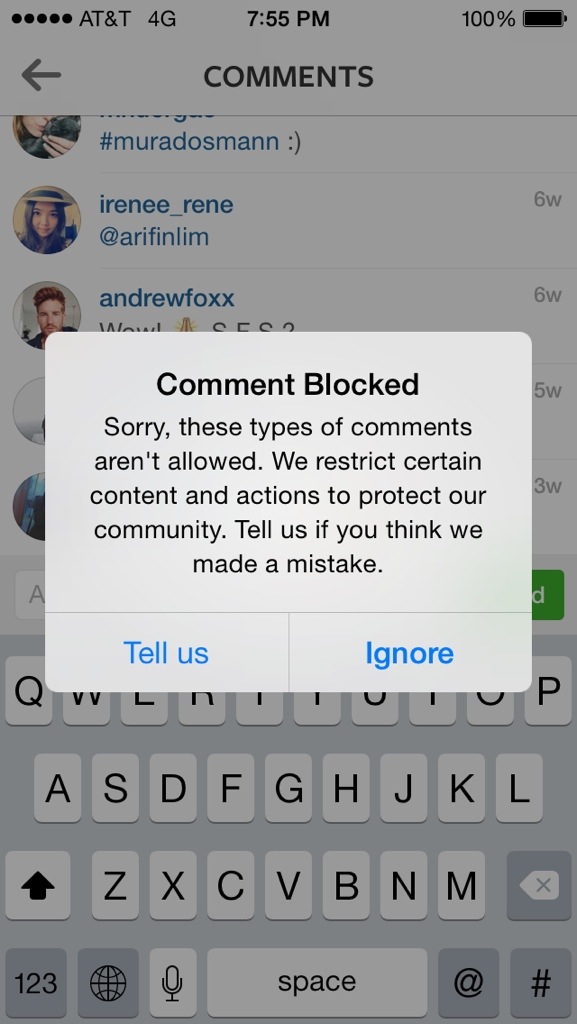
Task: Tap the battery icon in status bar
Action: (545, 20)
